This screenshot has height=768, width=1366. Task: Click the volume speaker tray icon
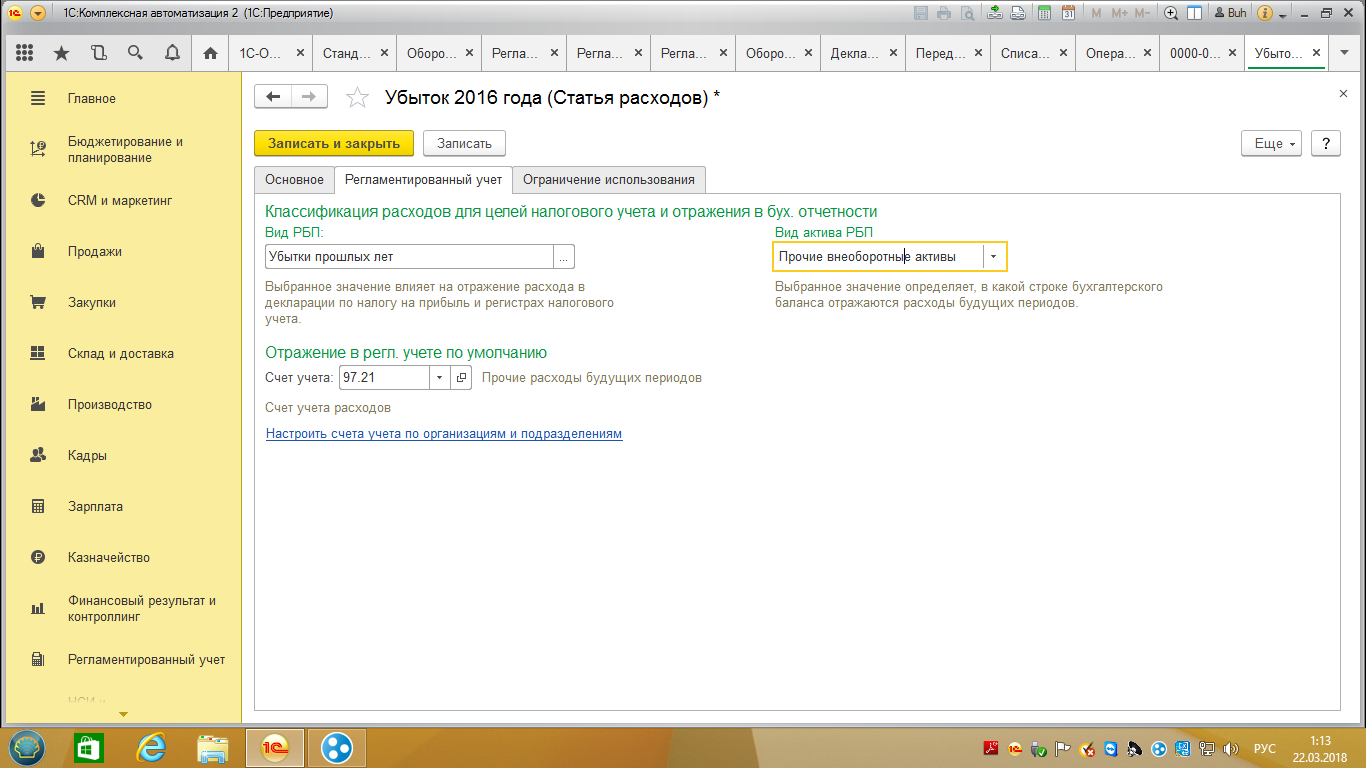click(x=1230, y=748)
